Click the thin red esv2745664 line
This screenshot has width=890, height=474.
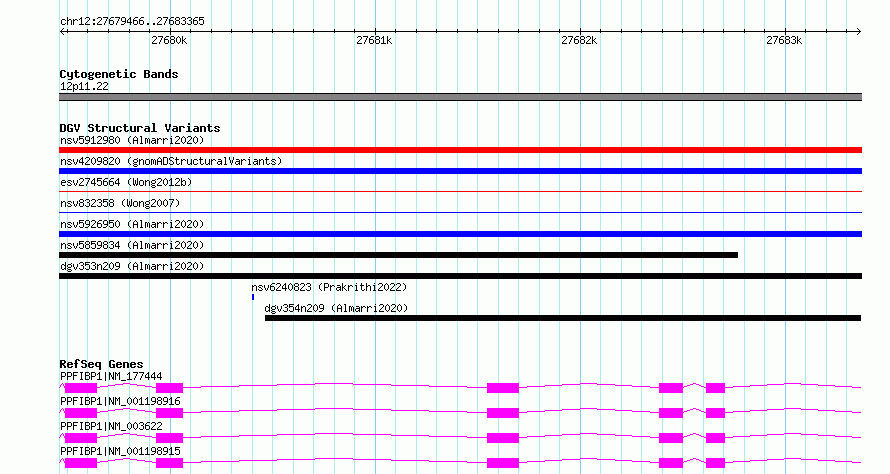tap(460, 192)
